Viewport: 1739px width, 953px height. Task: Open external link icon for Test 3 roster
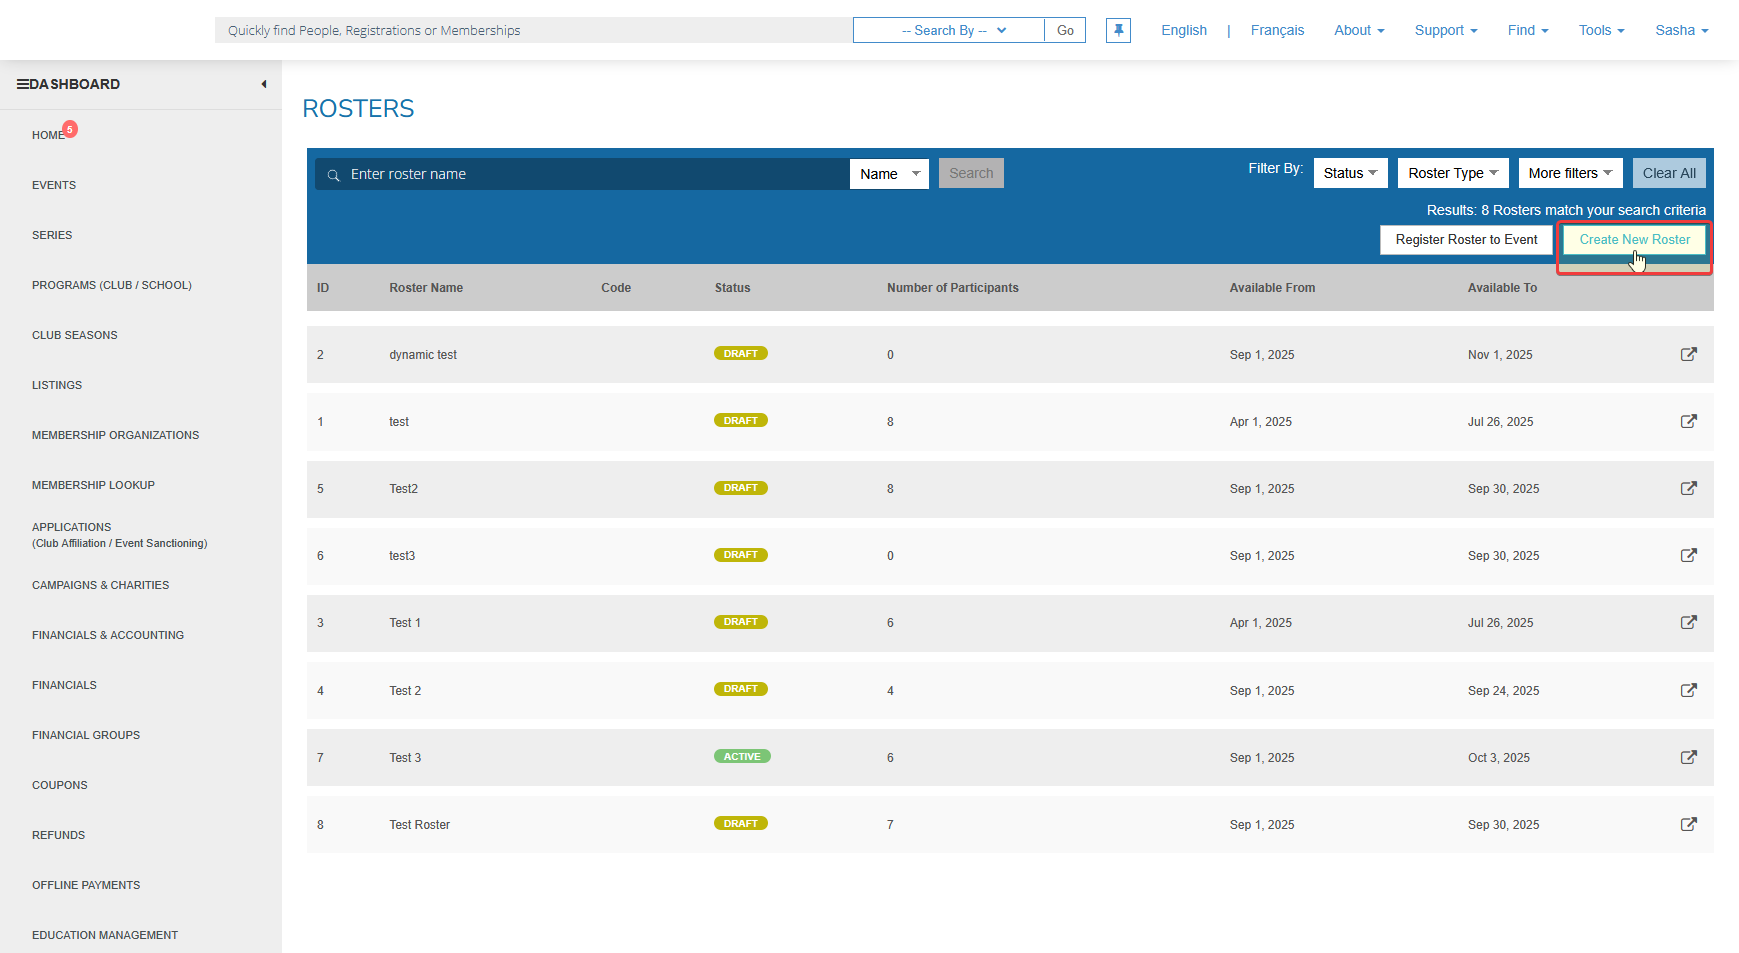1688,757
